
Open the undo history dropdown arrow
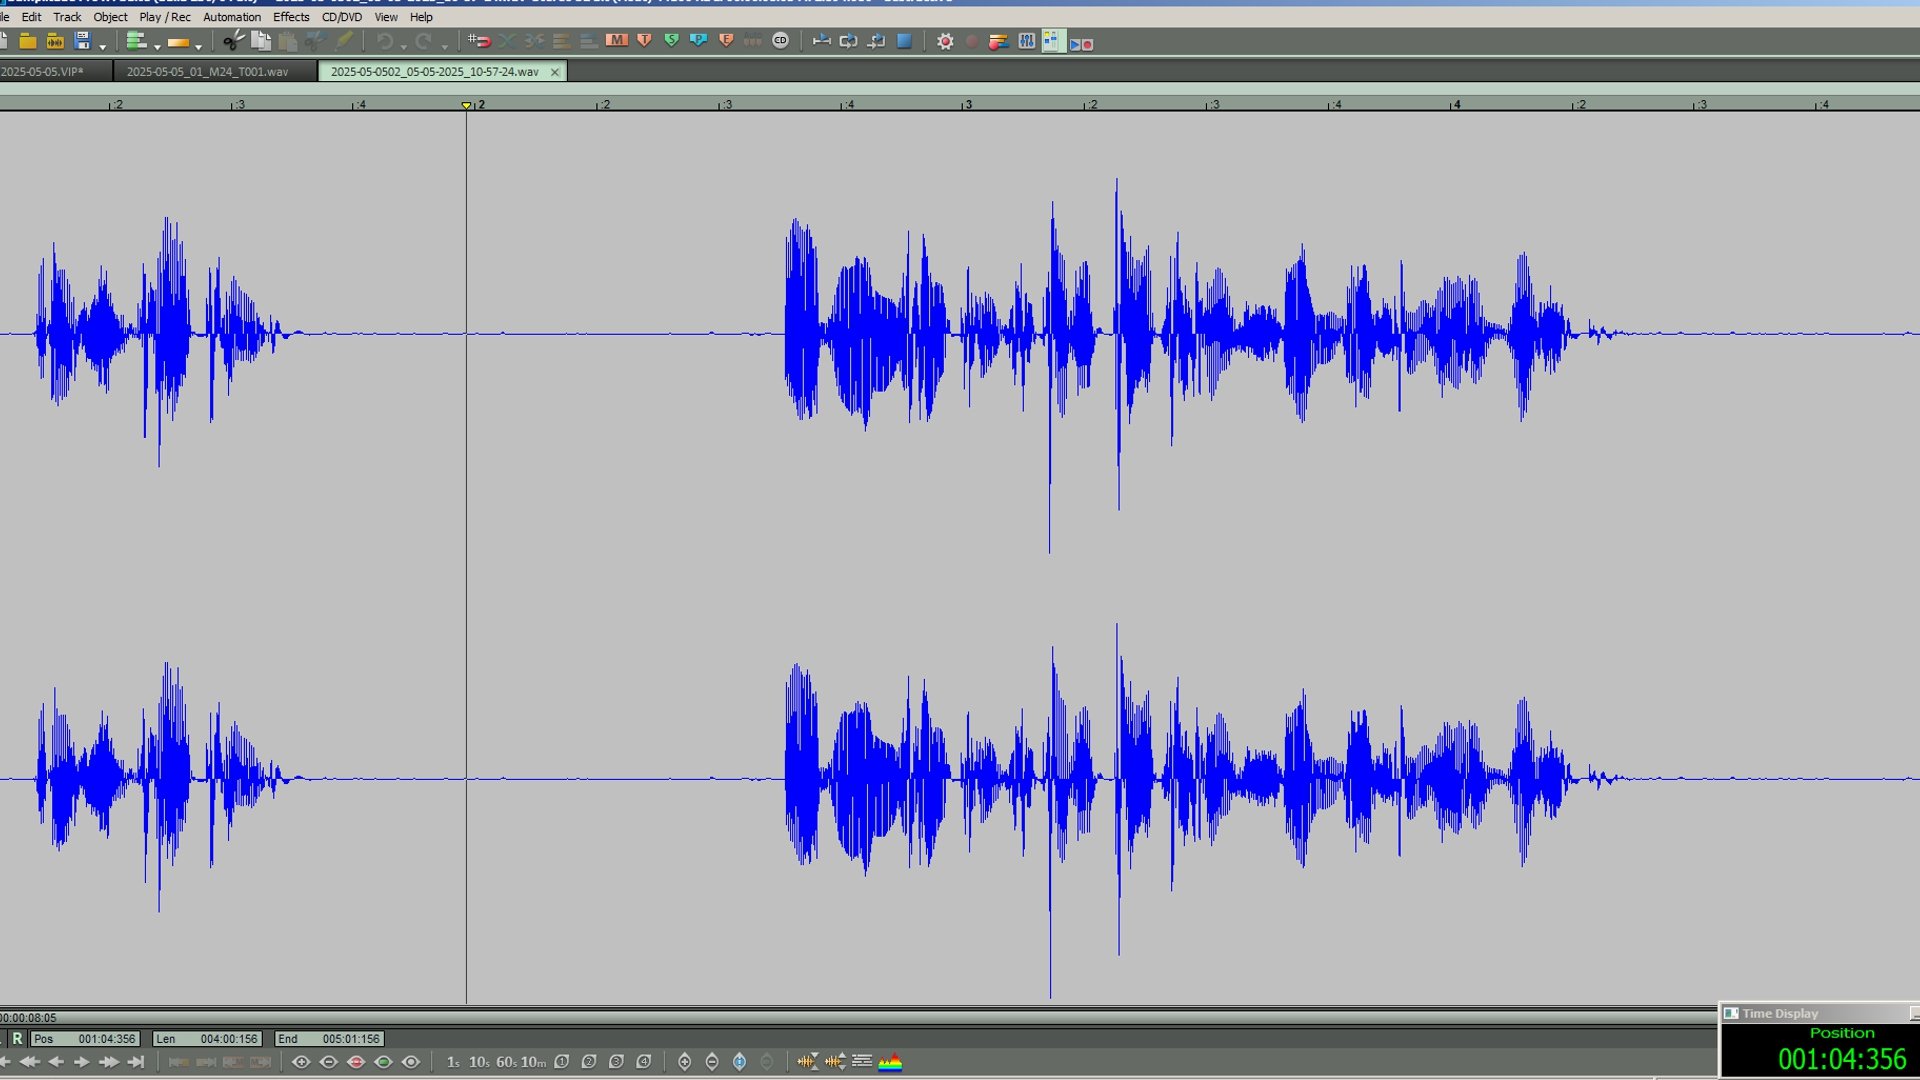coord(403,46)
